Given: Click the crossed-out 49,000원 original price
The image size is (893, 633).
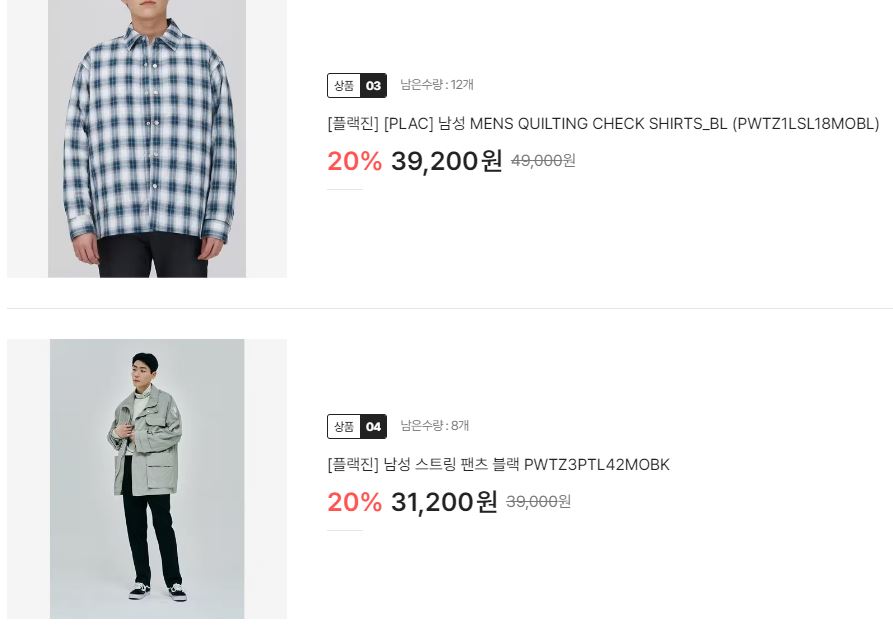Looking at the screenshot, I should coord(543,161).
